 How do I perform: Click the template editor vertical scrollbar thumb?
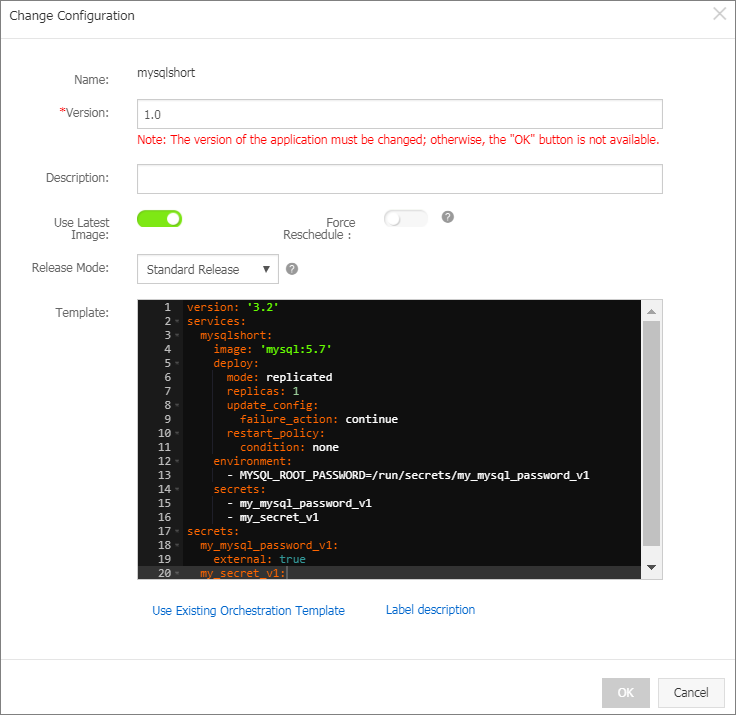point(652,433)
